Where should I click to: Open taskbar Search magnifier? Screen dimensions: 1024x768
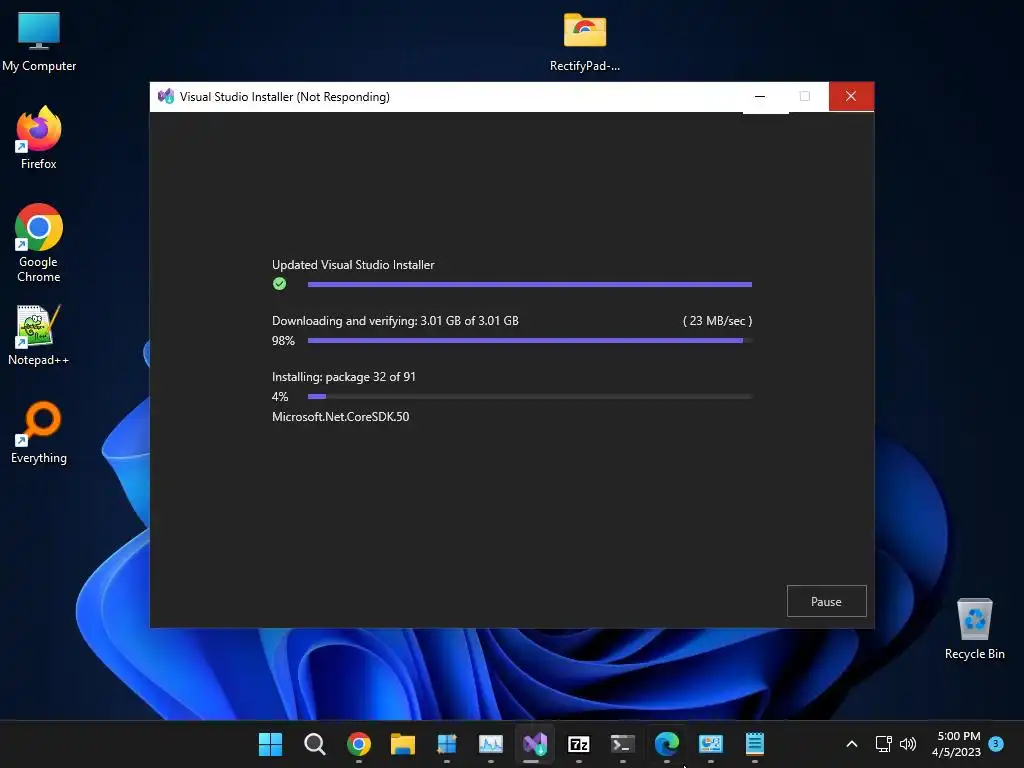315,744
